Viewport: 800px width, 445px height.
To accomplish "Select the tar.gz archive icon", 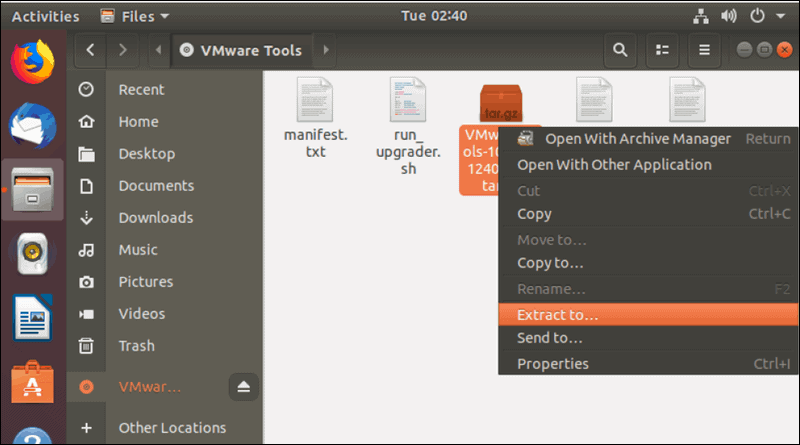I will tap(501, 104).
